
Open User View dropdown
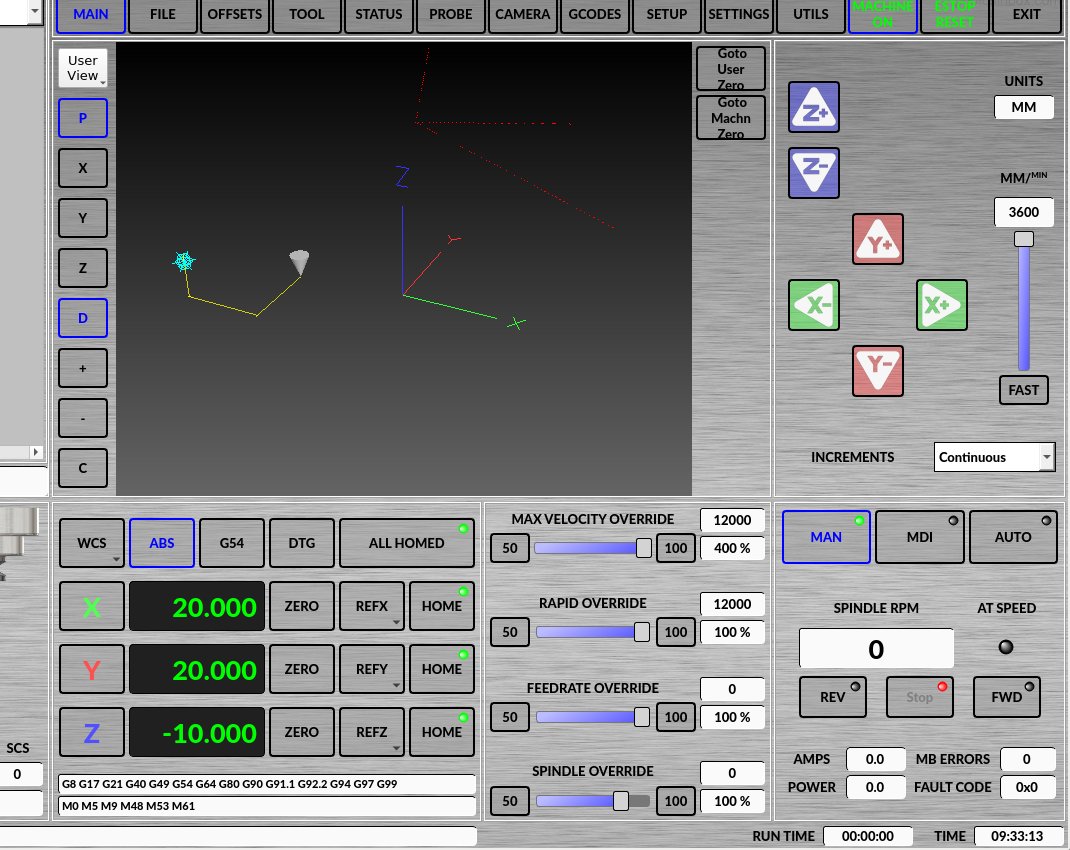(x=83, y=68)
